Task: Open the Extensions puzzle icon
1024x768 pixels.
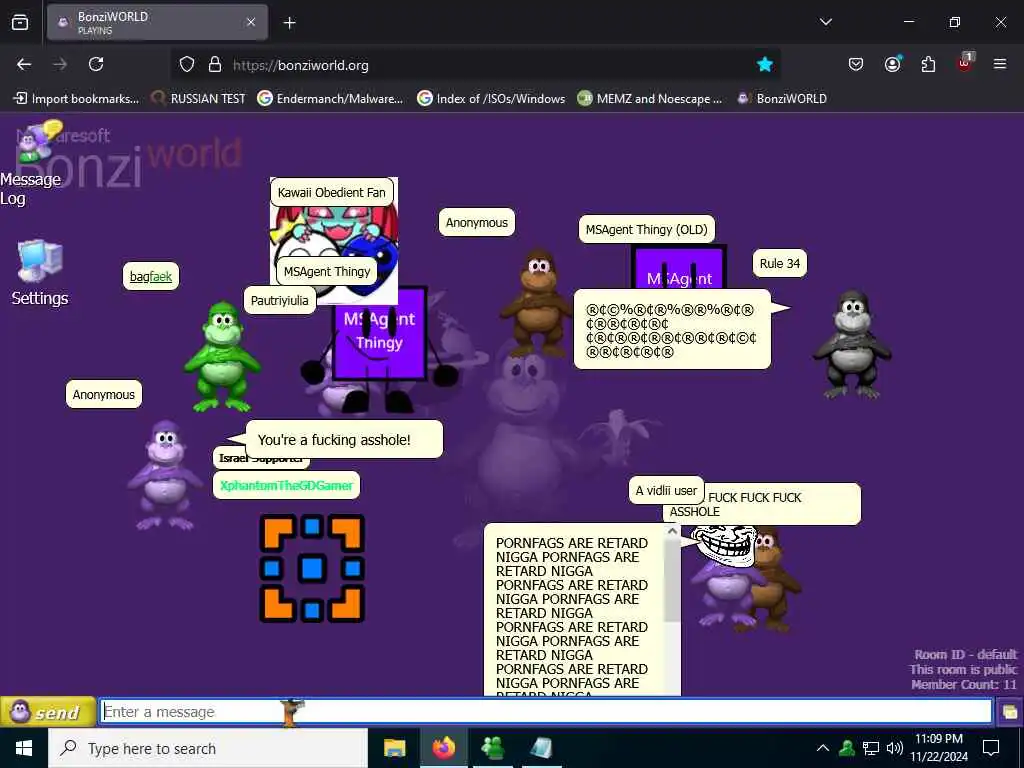Action: coord(928,64)
